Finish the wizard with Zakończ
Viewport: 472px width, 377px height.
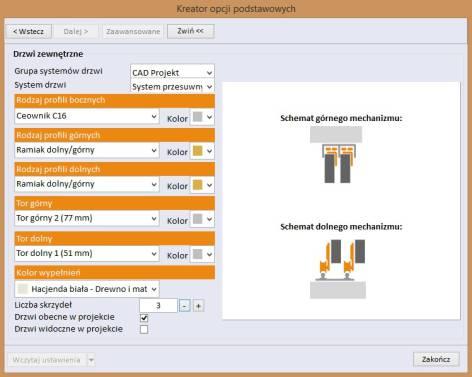point(436,359)
